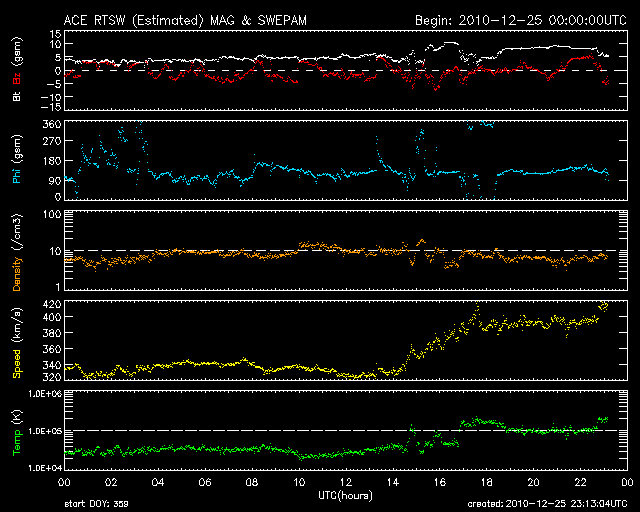The width and height of the screenshot is (640, 512).
Task: Click the '1.0E+04' tick on the Temp axis
Action: point(45,468)
